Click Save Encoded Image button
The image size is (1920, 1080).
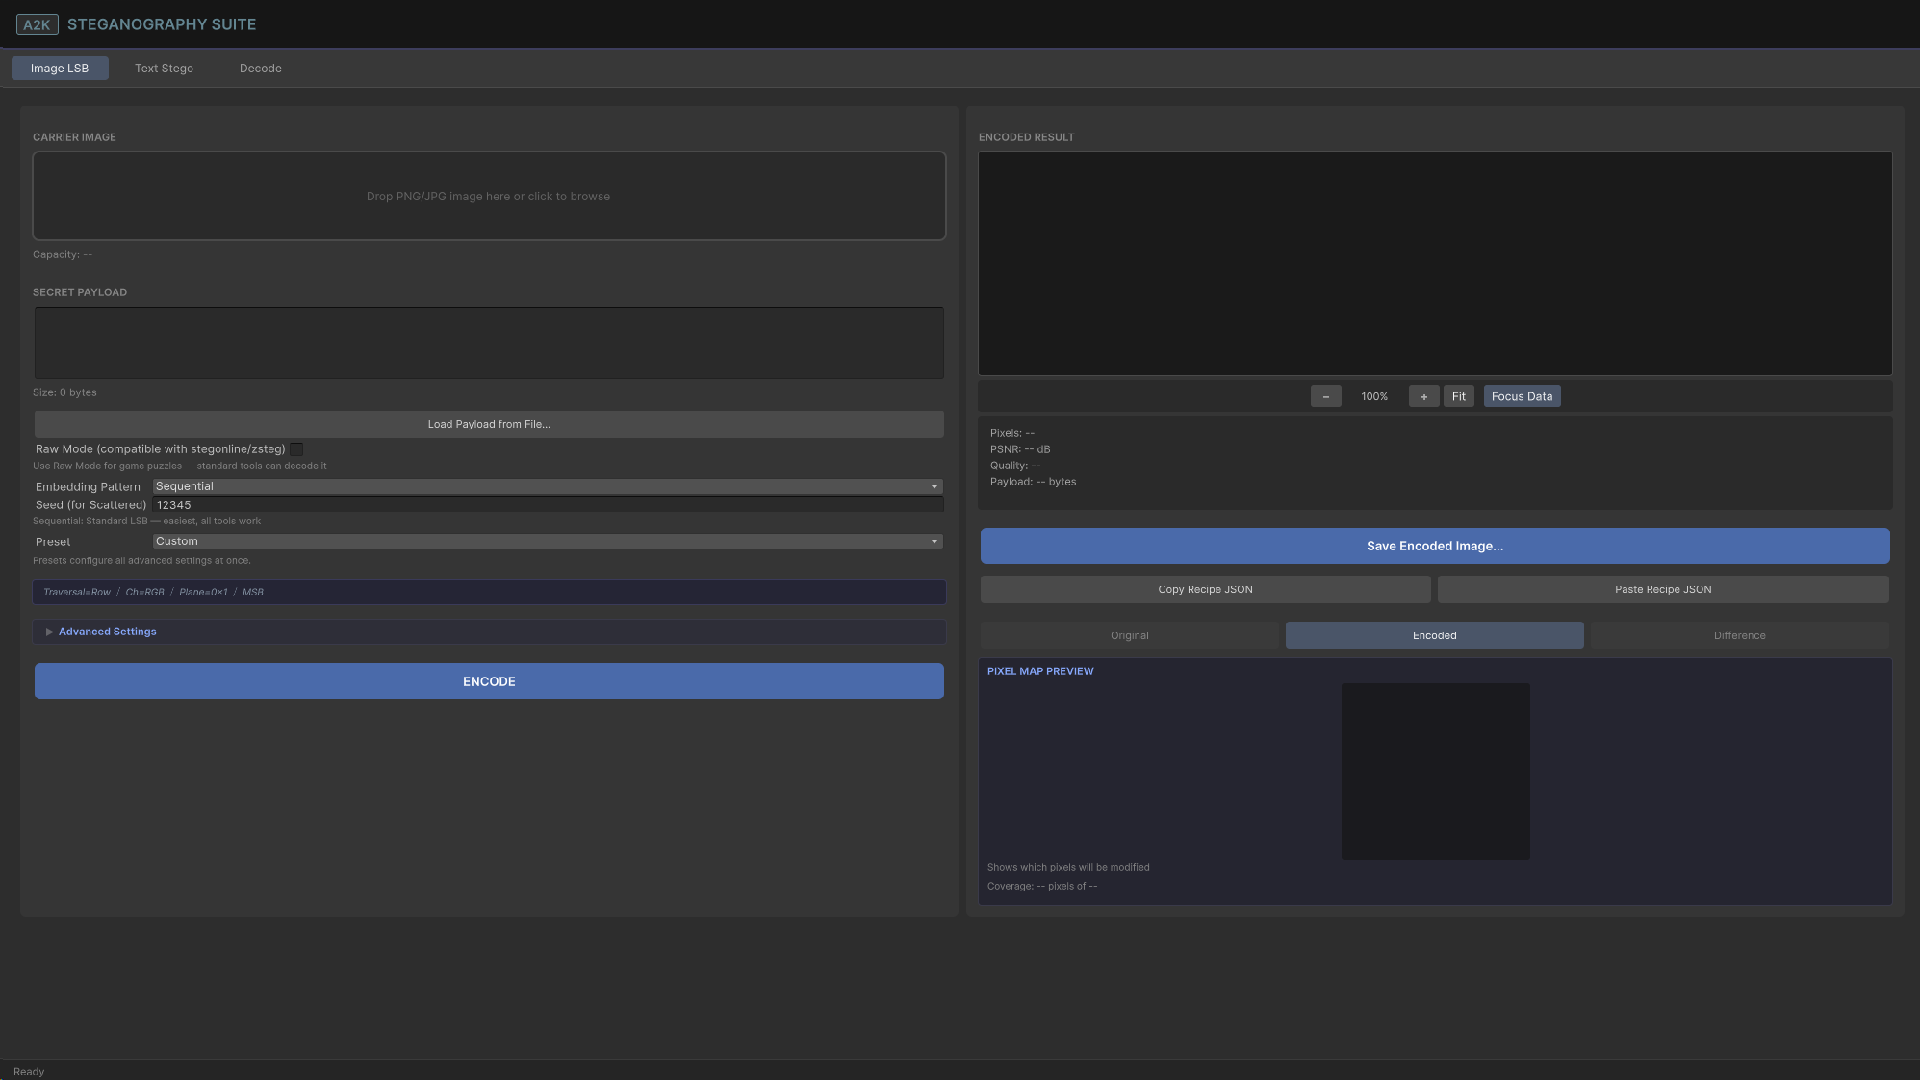pos(1435,546)
